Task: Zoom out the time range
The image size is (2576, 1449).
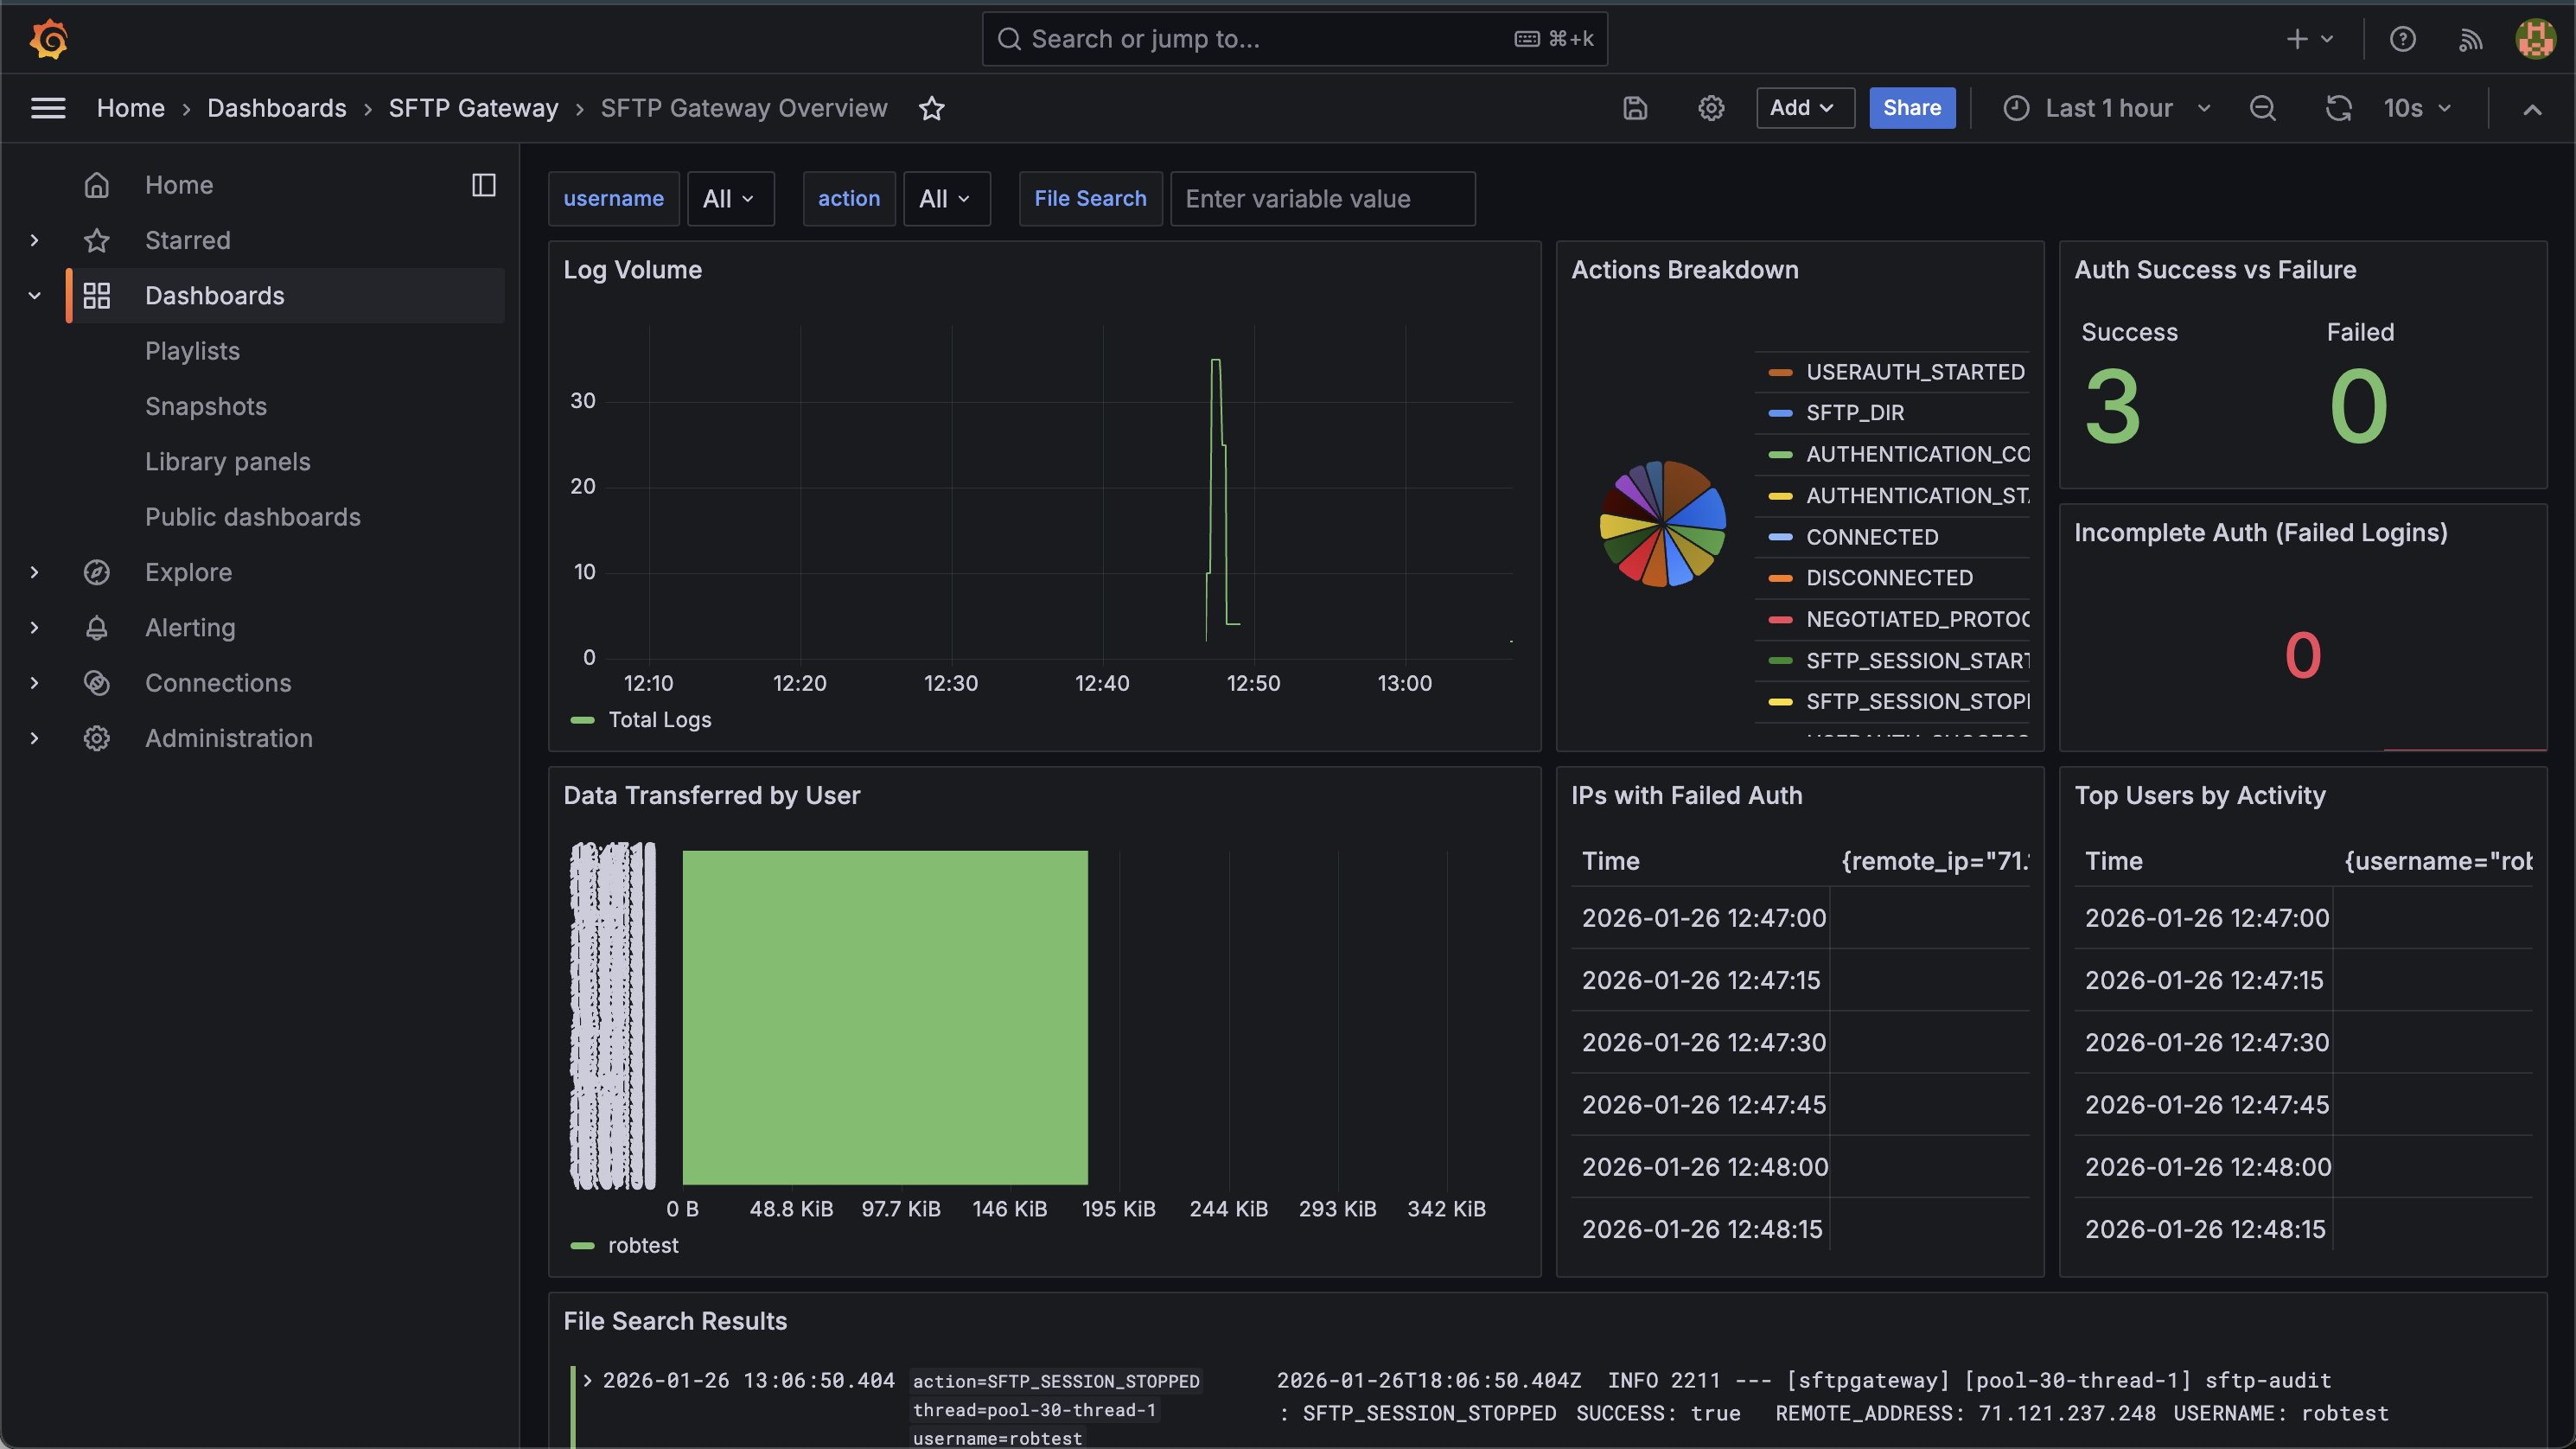Action: 2263,108
